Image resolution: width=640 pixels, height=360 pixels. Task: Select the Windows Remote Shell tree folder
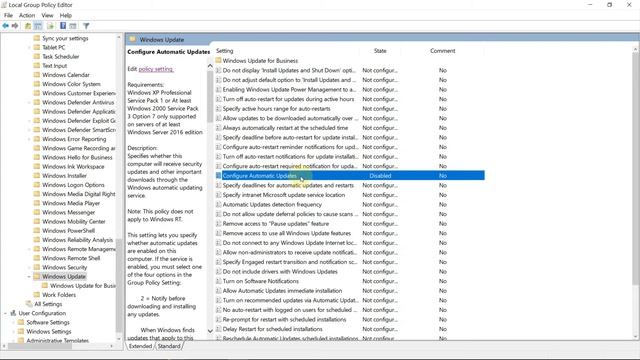click(71, 258)
